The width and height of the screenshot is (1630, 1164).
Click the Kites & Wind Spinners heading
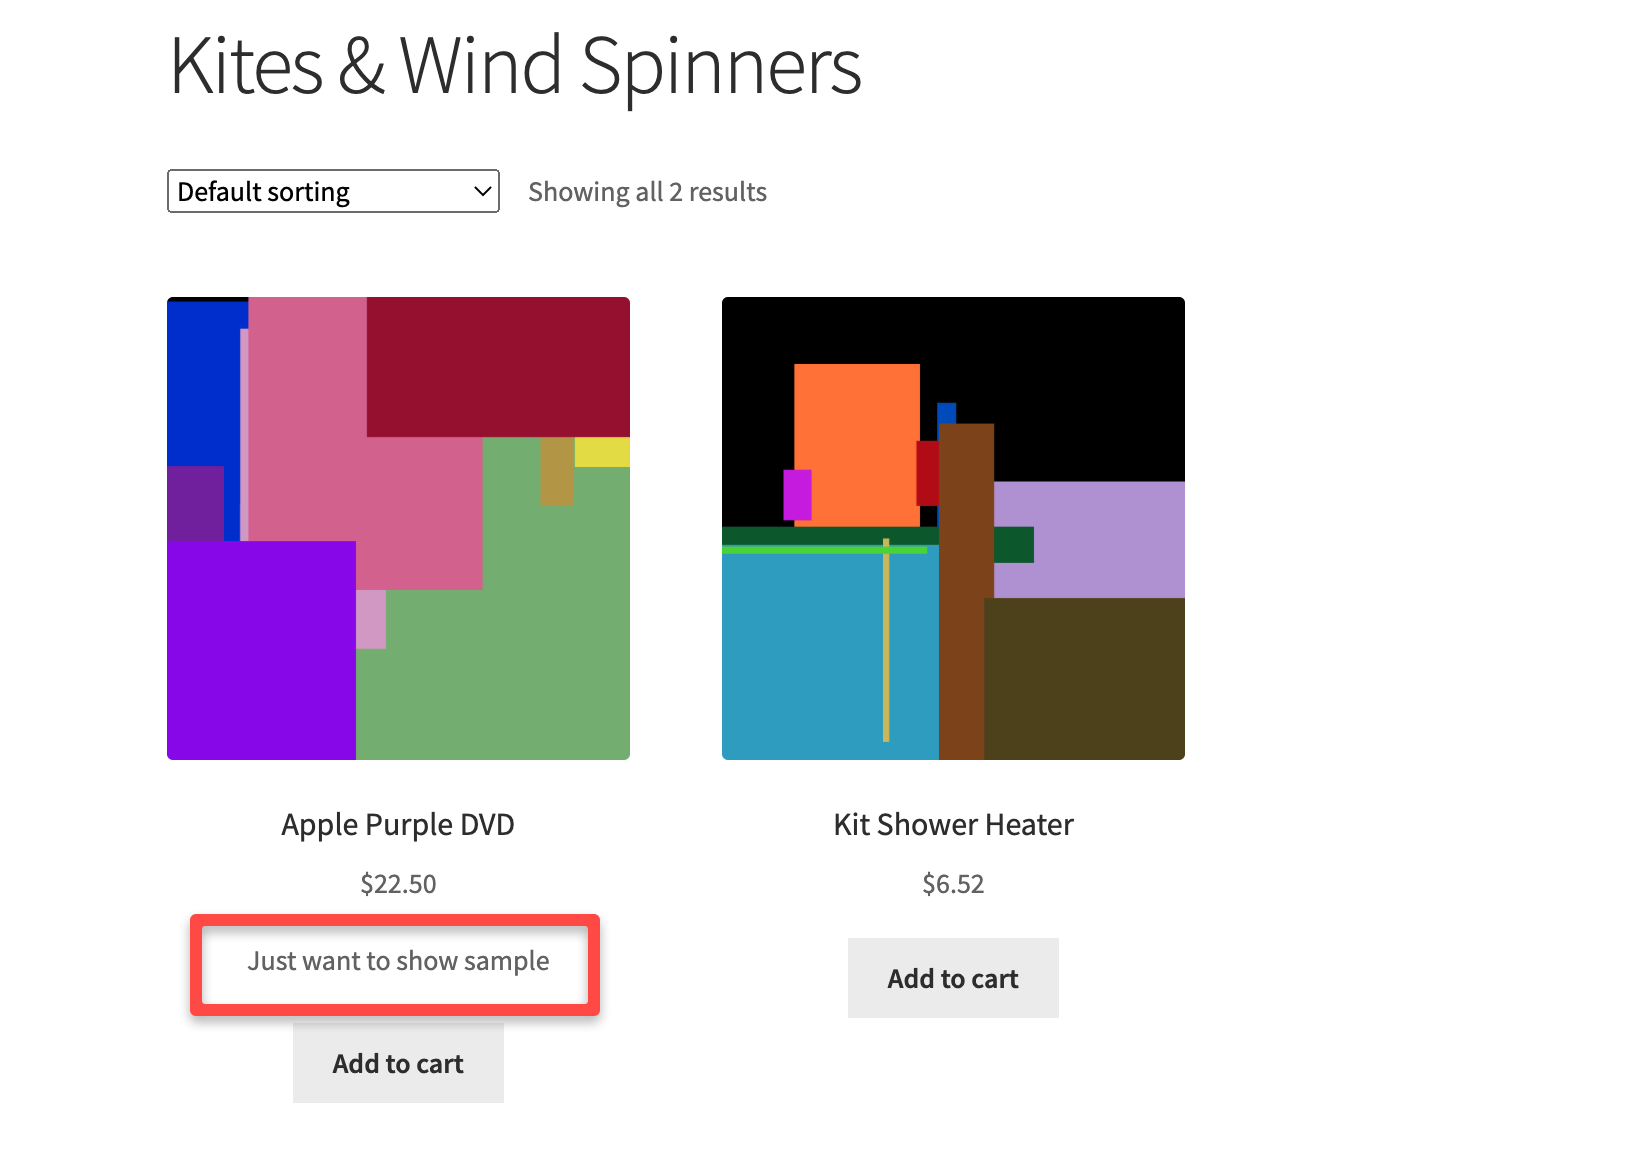coord(515,66)
